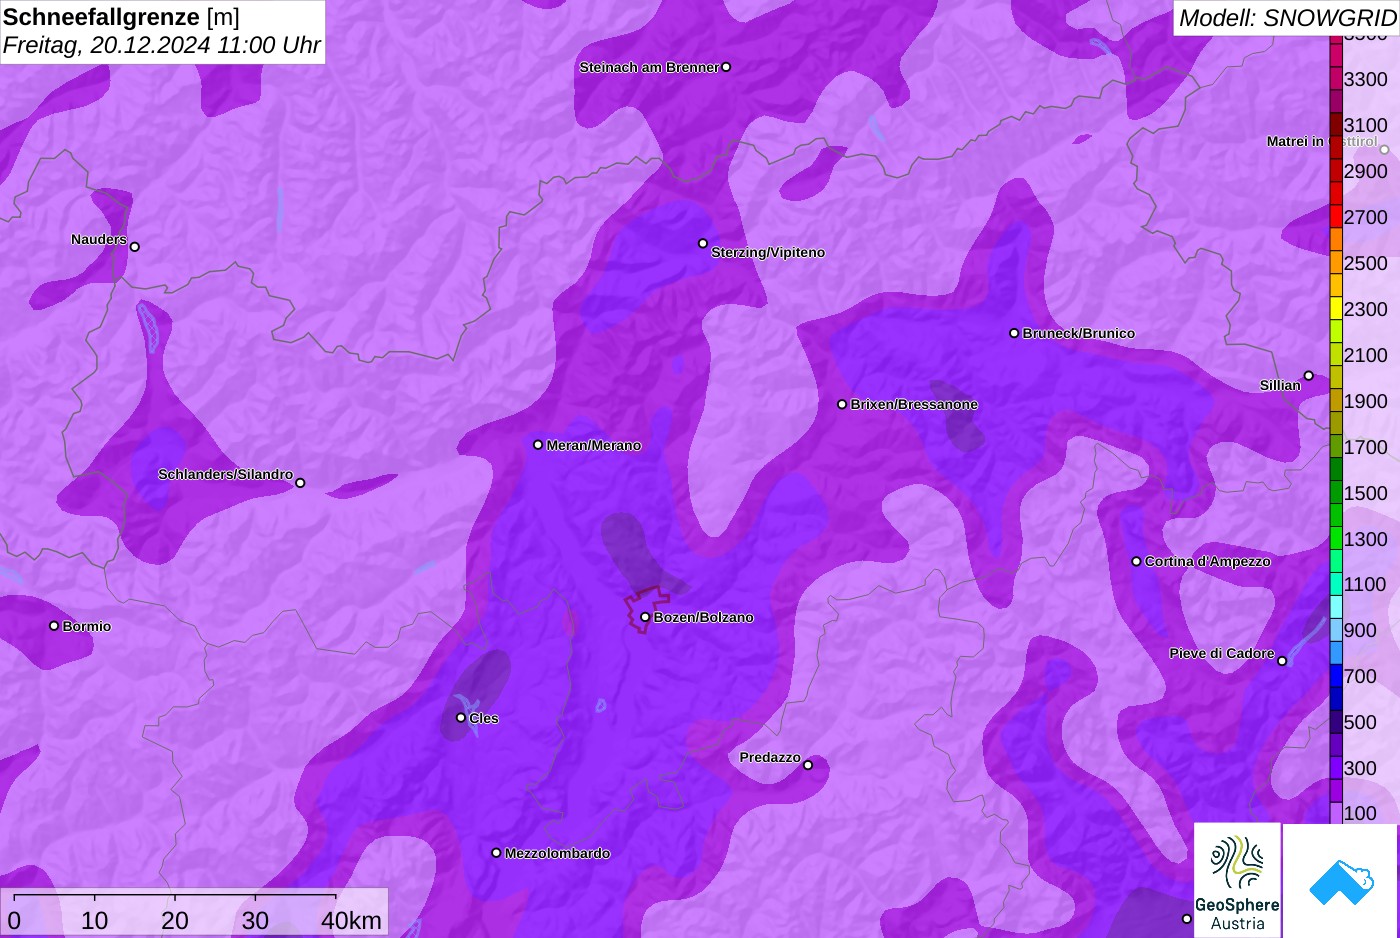1400x938 pixels.
Task: Click the 100 light purple legend color
Action: coord(1336,813)
